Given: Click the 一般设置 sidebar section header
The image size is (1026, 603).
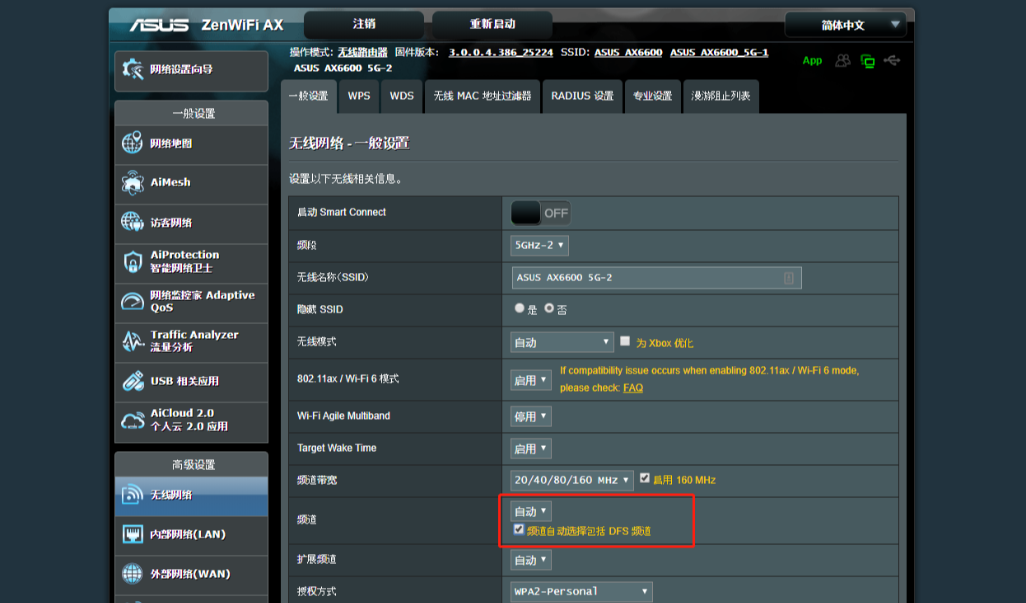Looking at the screenshot, I should pyautogui.click(x=192, y=113).
